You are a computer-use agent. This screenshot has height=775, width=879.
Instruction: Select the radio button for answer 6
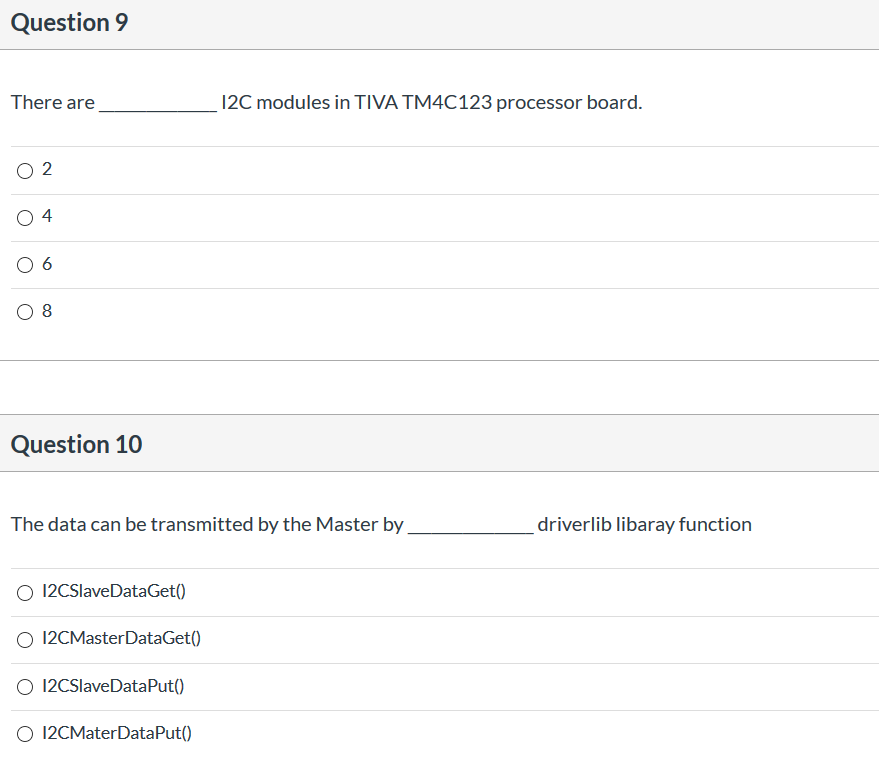point(24,264)
